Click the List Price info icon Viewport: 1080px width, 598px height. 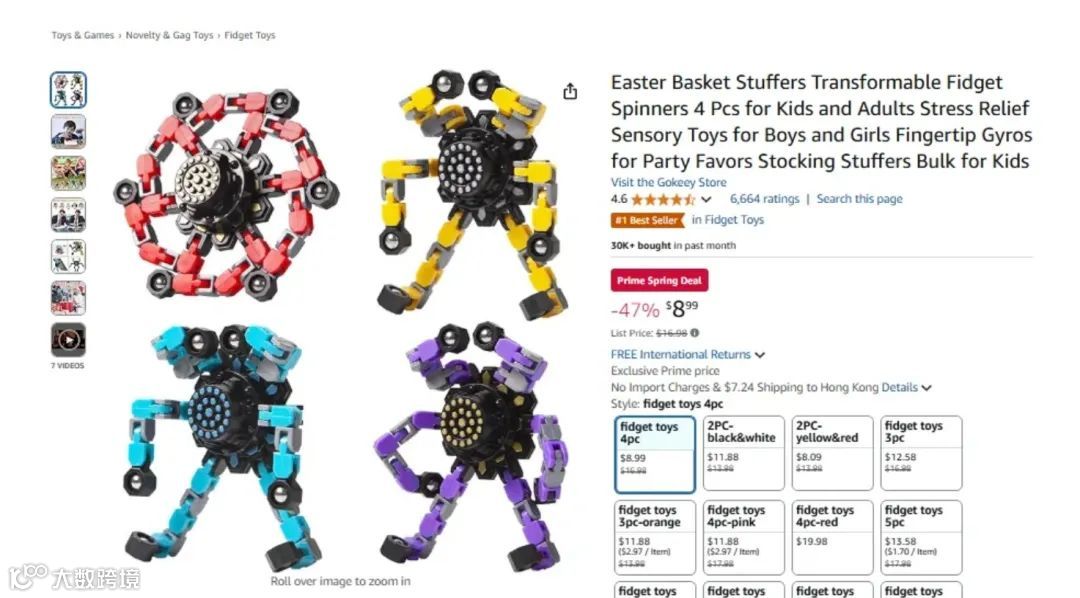coord(694,333)
